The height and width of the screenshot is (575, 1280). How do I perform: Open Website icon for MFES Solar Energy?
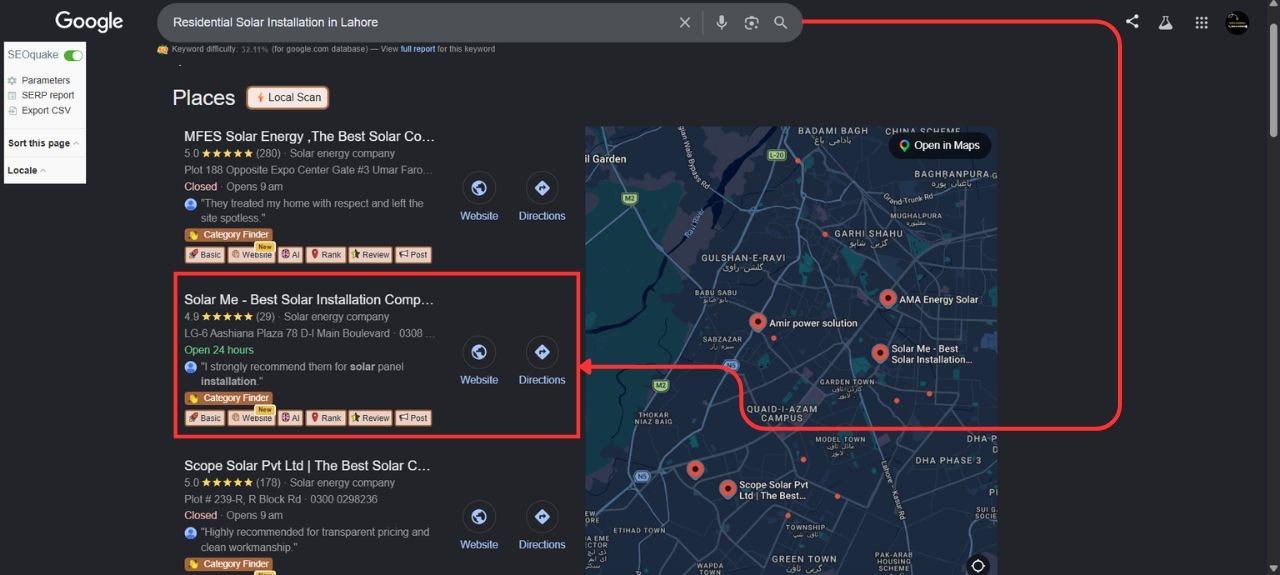(x=479, y=188)
